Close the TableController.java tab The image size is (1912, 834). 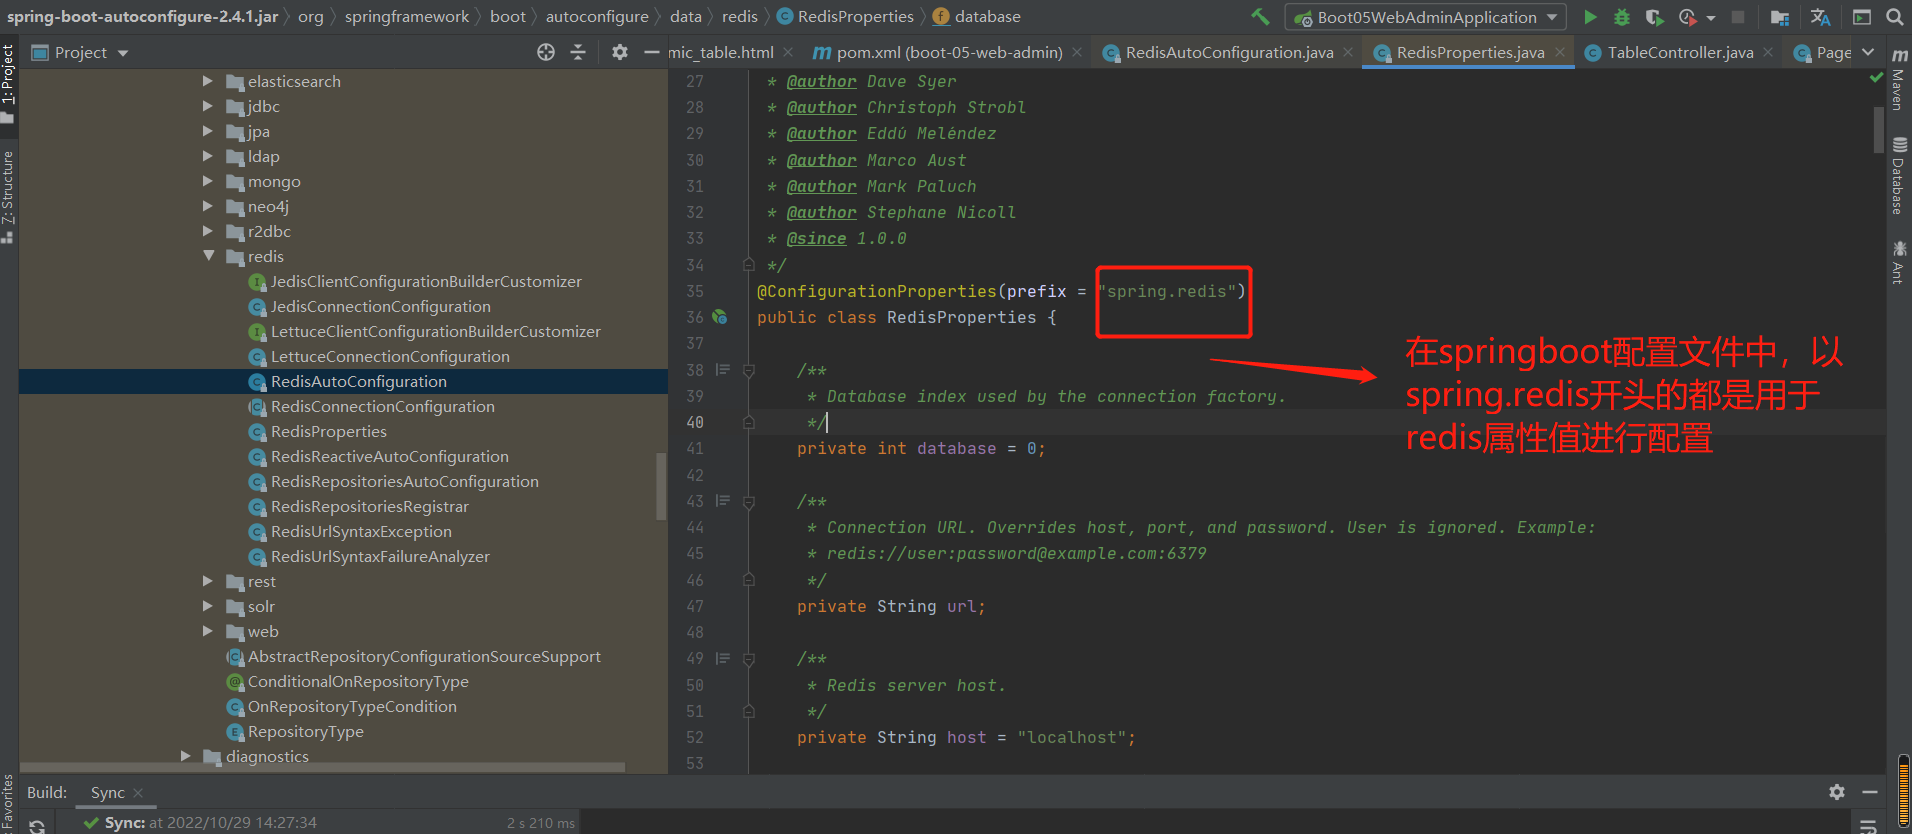(x=1768, y=52)
